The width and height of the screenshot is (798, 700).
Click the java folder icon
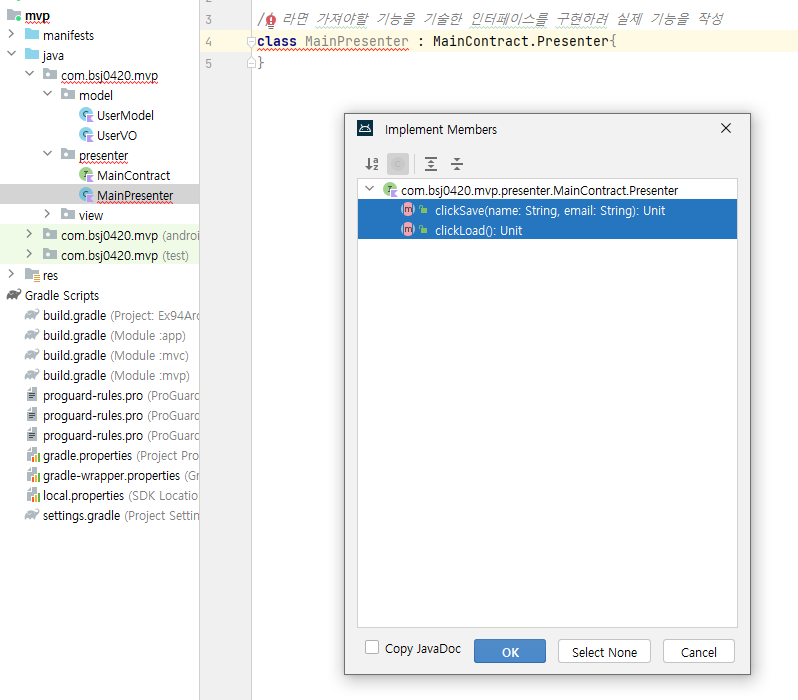(x=32, y=54)
